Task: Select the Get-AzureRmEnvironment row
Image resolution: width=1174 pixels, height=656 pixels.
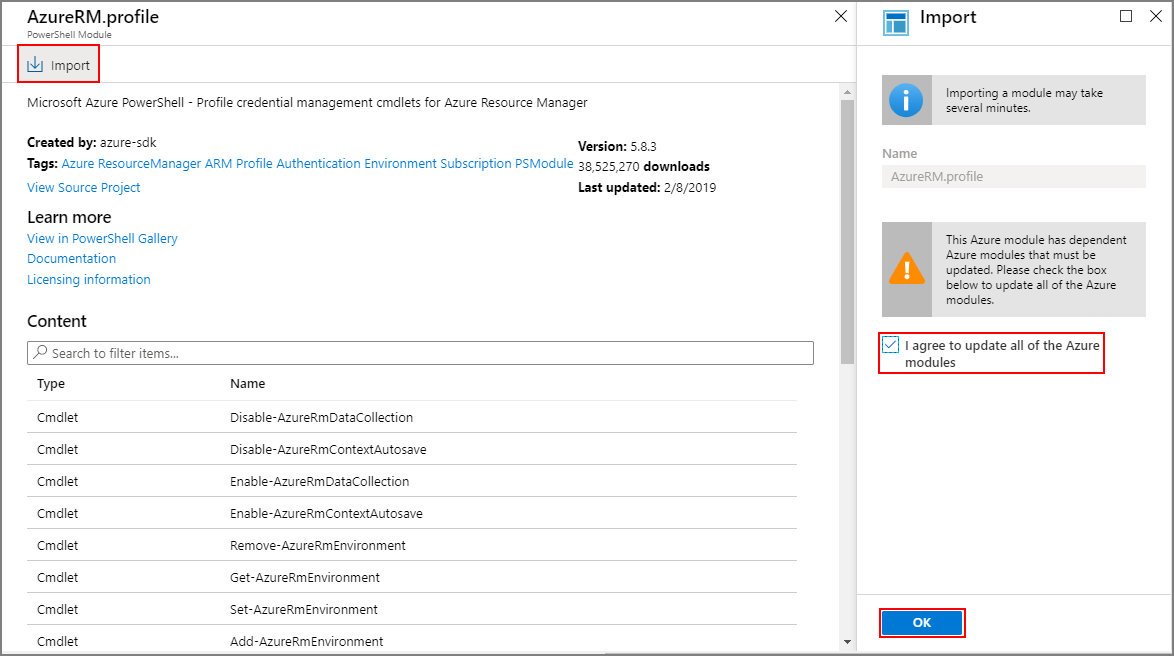Action: [x=412, y=577]
